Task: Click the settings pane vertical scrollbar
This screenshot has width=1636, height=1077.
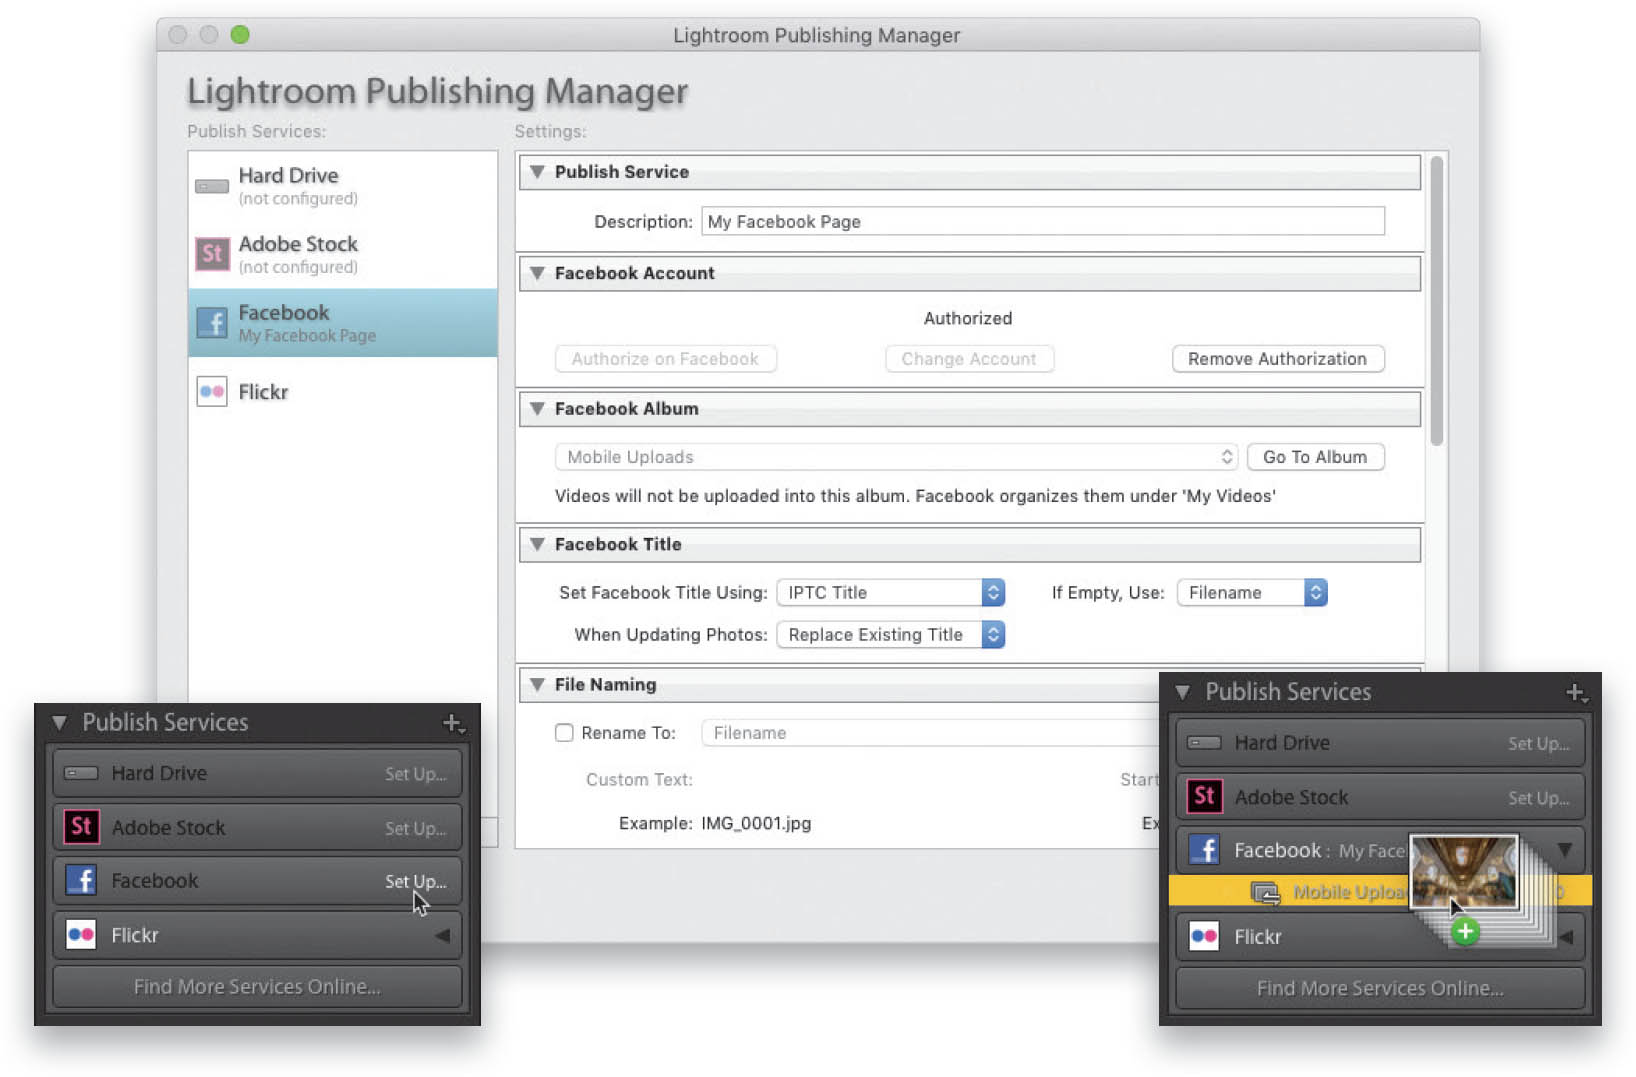Action: pos(1437,300)
